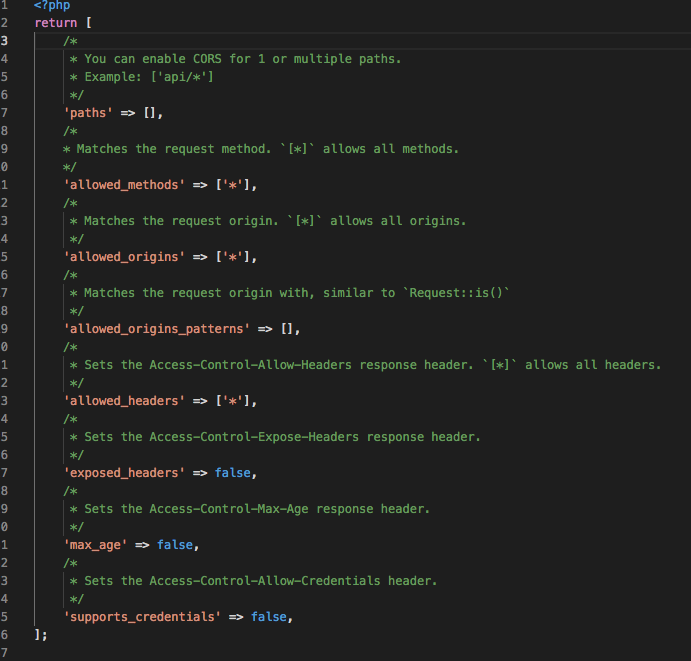Viewport: 691px width, 661px height.
Task: Click the comment 'You can enable CORS for 1 or multiple paths.'
Action: (x=243, y=59)
